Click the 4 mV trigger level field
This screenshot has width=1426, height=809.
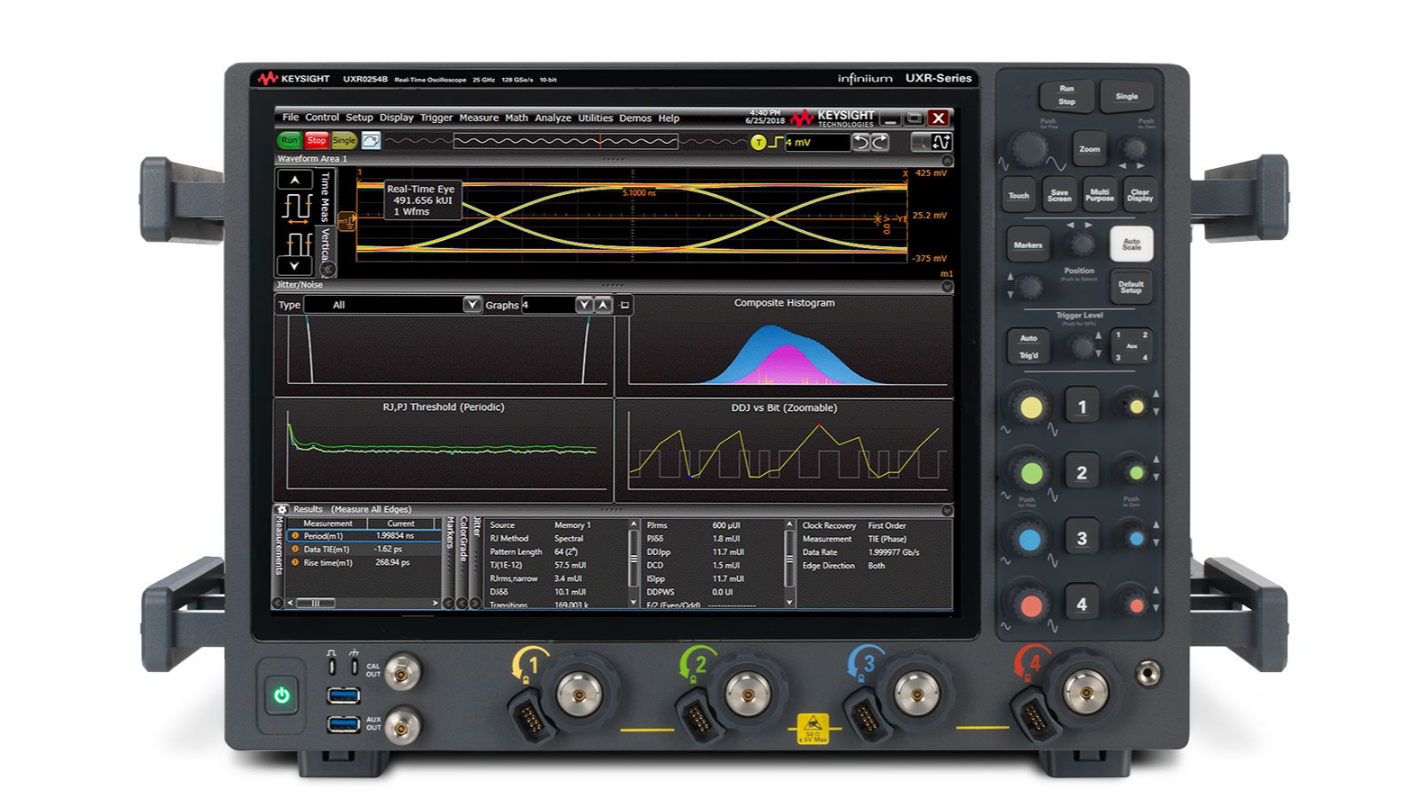tap(816, 143)
